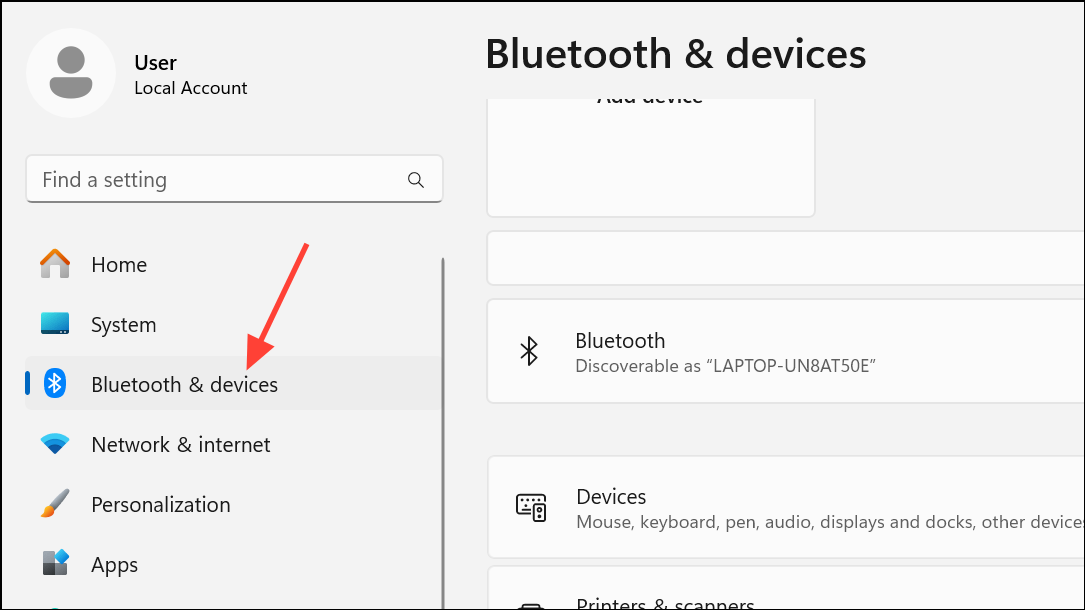The height and width of the screenshot is (610, 1085).
Task: Click the blue Bluetooth icon in sidebar
Action: [54, 384]
